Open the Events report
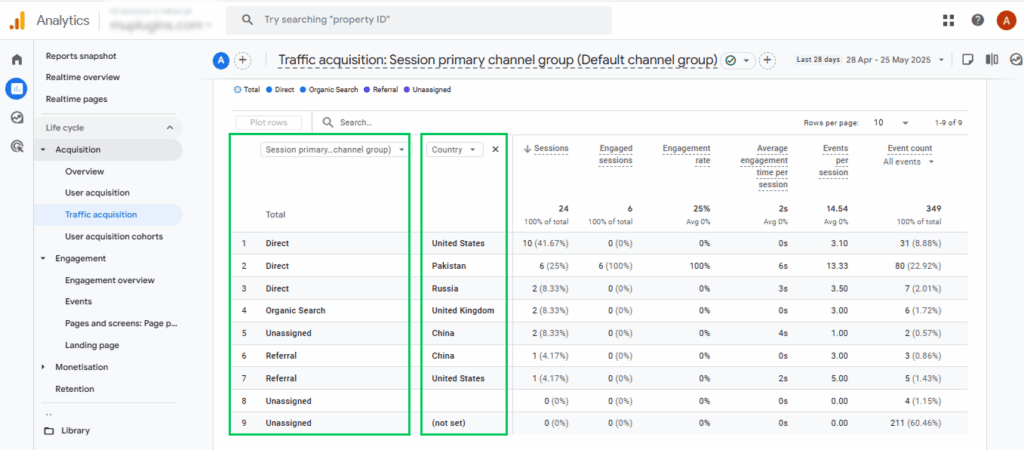 pos(78,302)
